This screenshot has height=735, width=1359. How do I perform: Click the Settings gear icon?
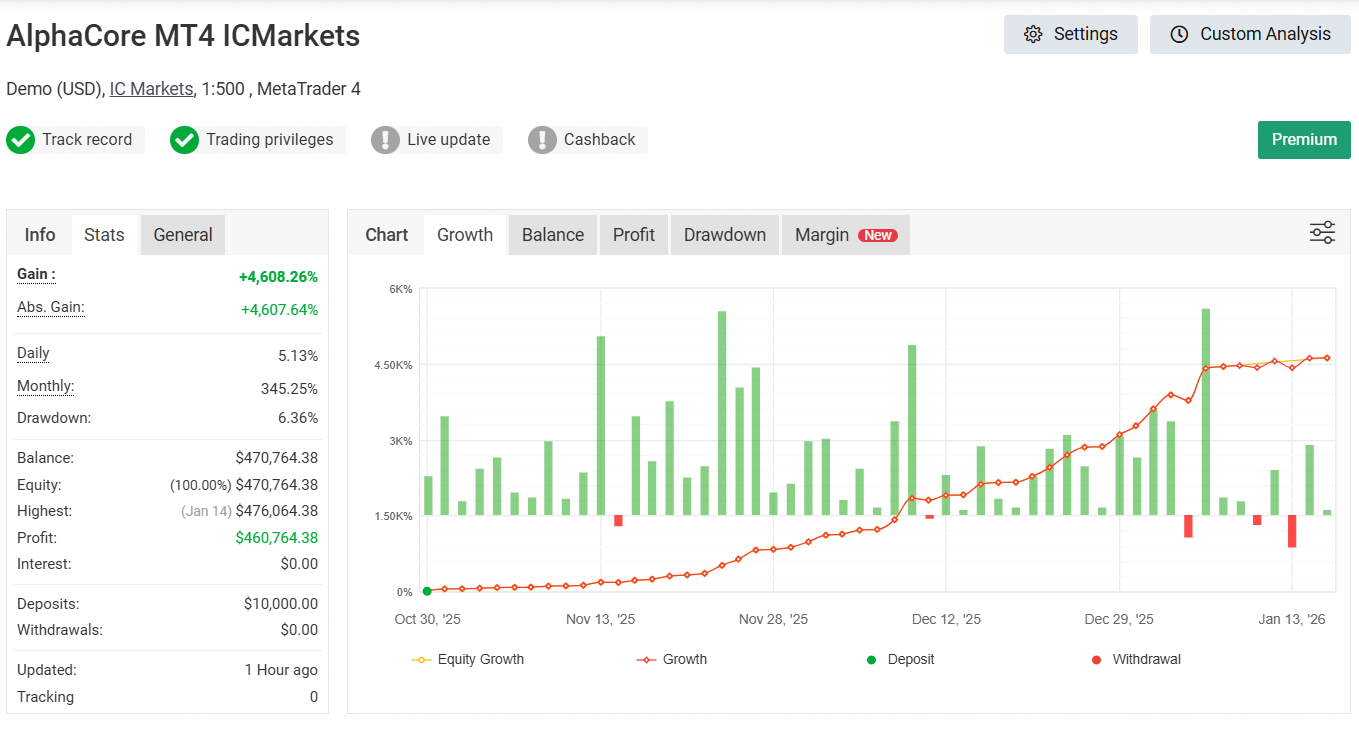[1033, 34]
